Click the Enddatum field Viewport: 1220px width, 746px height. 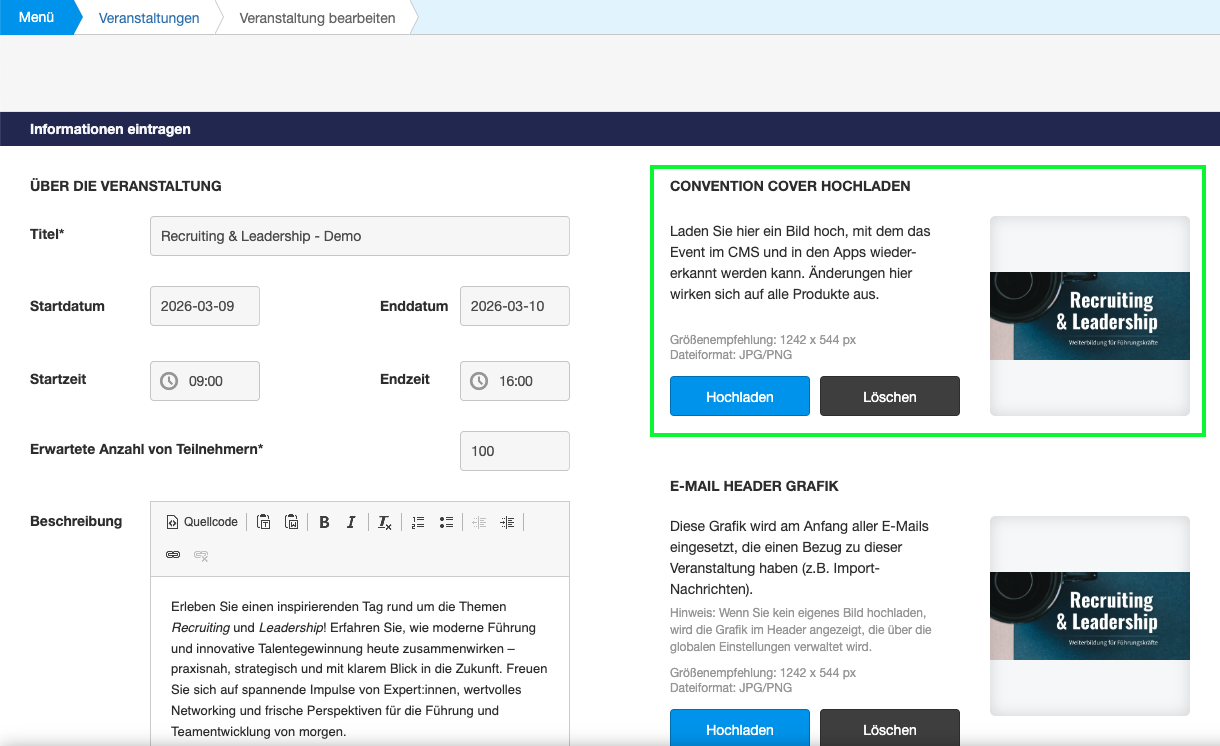click(515, 306)
